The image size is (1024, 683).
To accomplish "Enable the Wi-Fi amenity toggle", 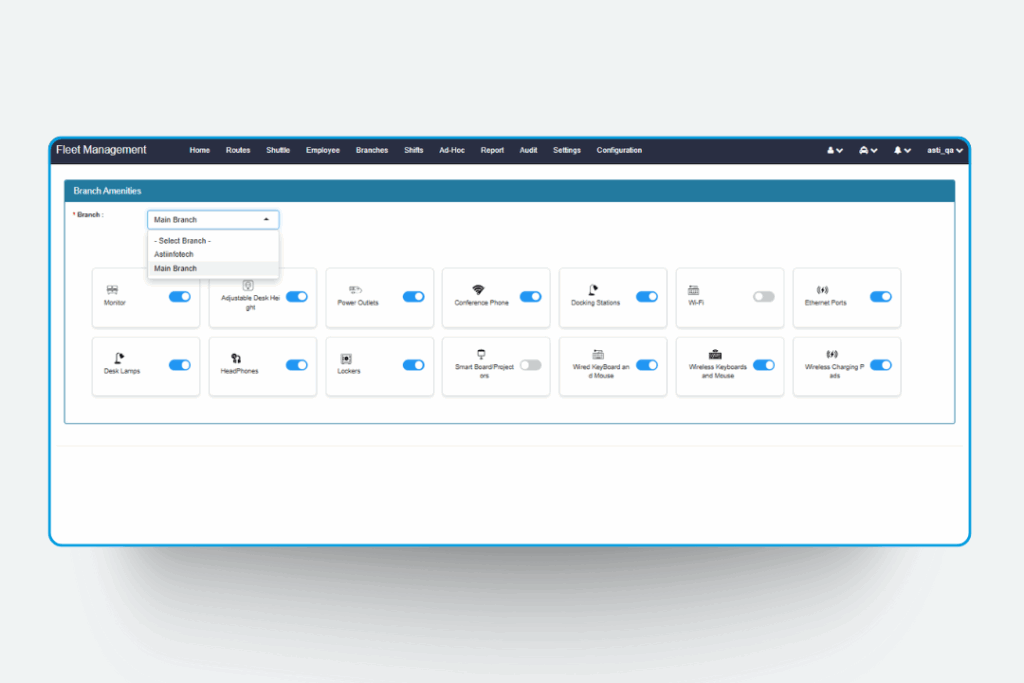I will click(x=763, y=297).
